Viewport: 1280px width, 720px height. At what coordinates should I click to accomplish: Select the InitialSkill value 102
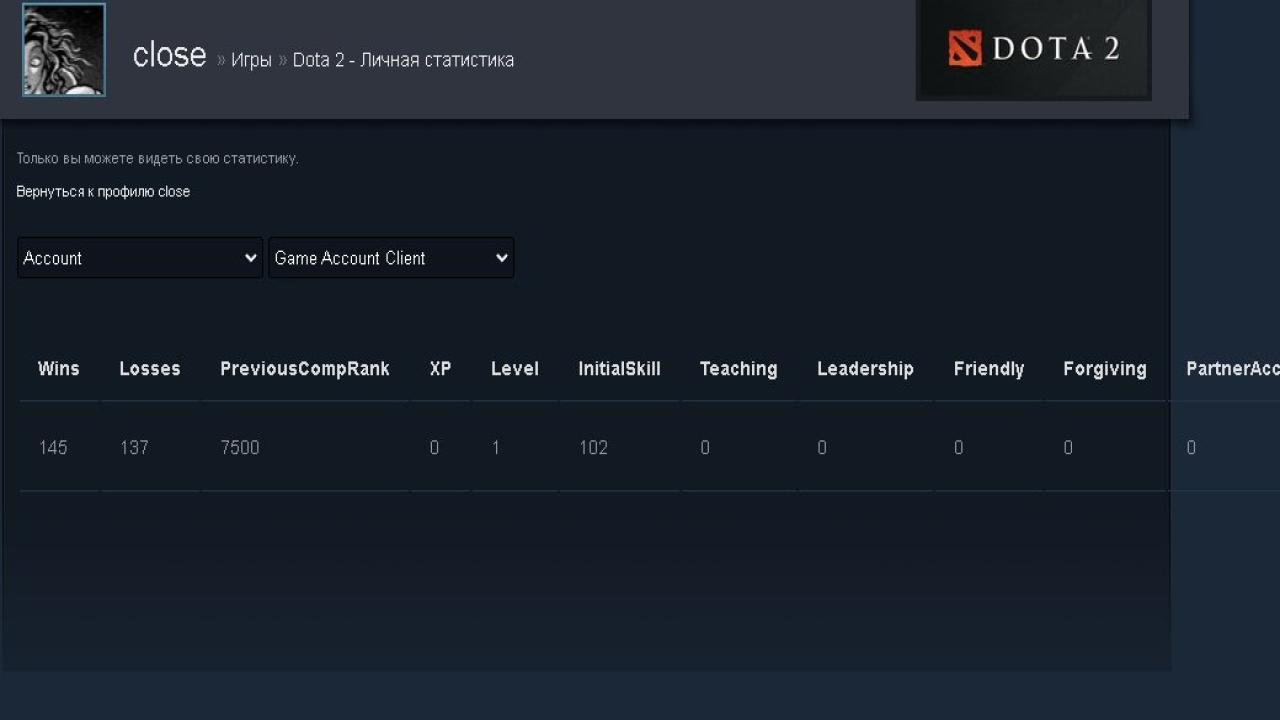[593, 448]
